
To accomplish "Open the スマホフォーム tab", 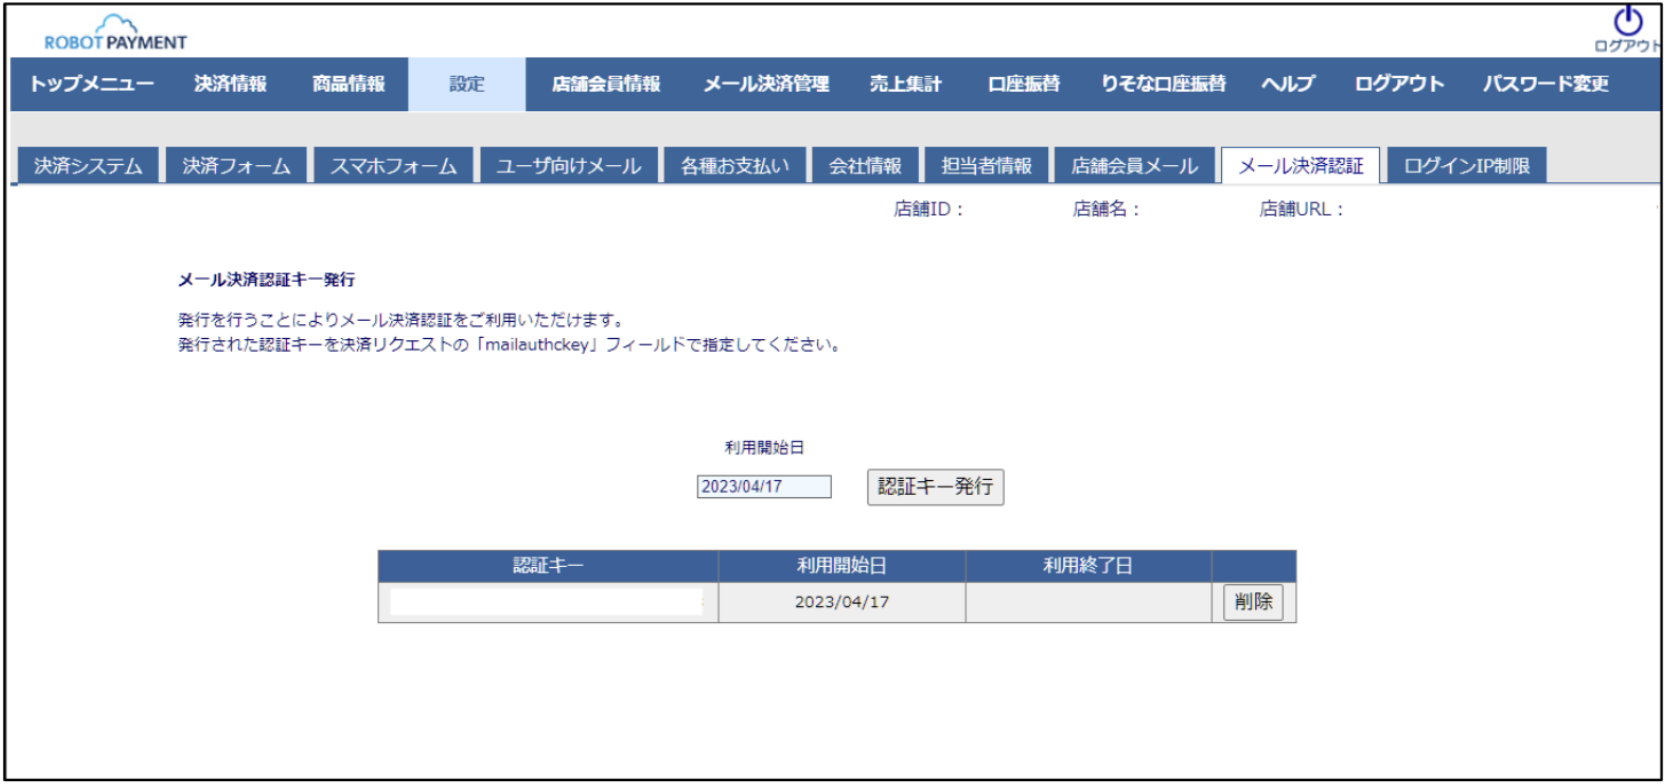I will 394,166.
